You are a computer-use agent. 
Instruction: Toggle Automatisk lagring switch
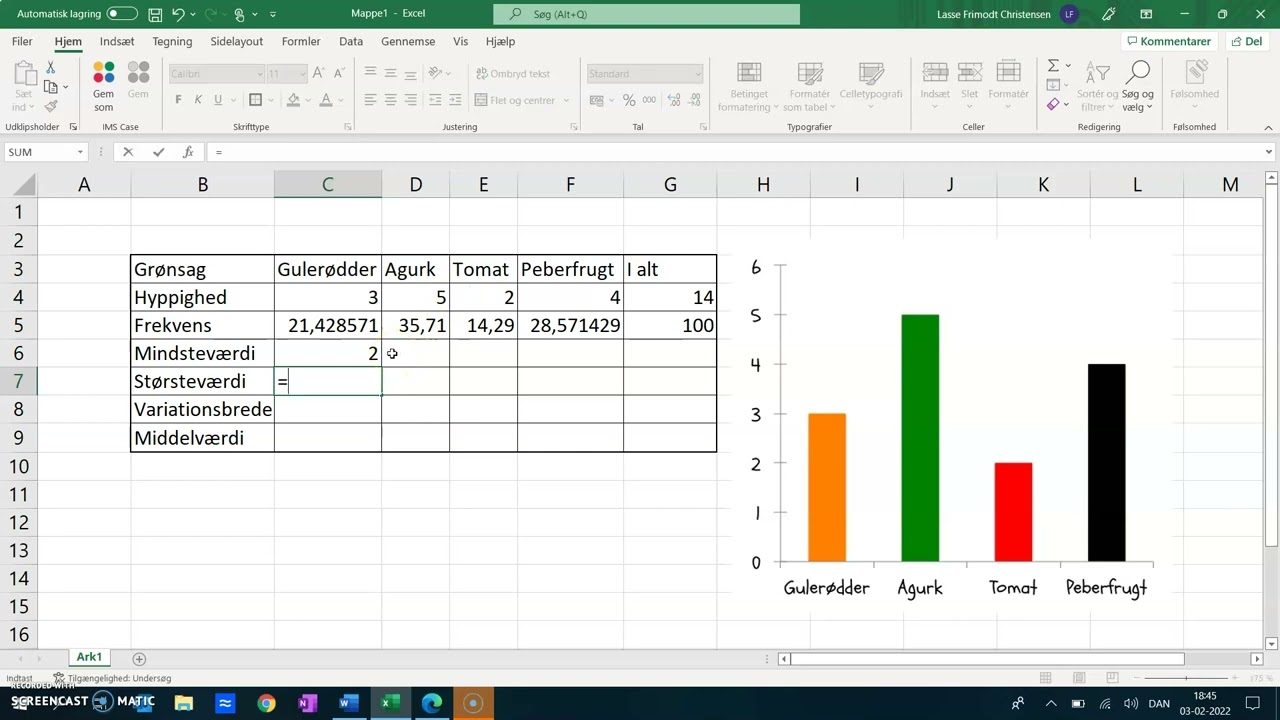(122, 14)
